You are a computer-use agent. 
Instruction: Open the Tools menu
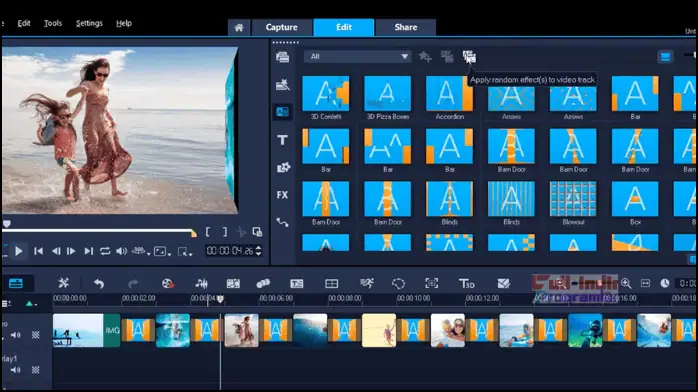point(53,23)
